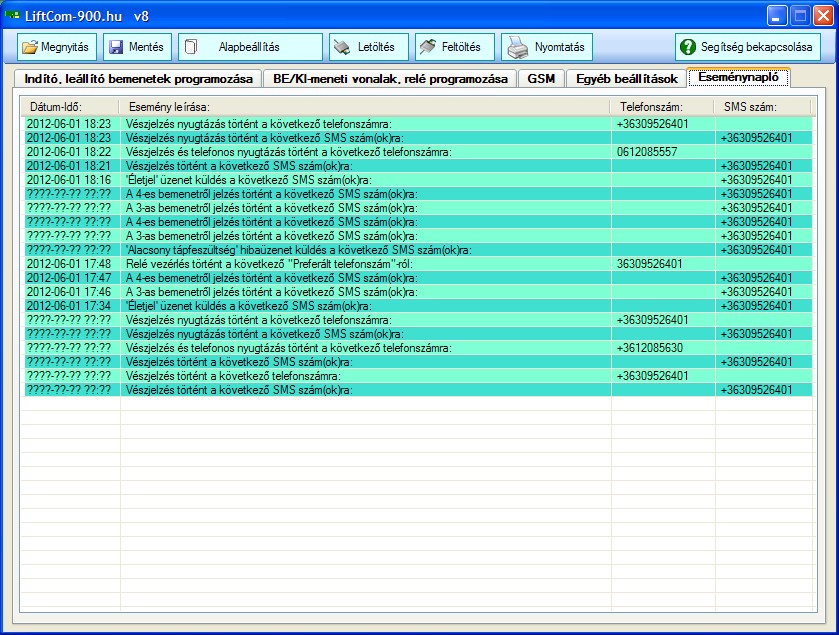Click the Esemény leírása column header

(x=365, y=107)
